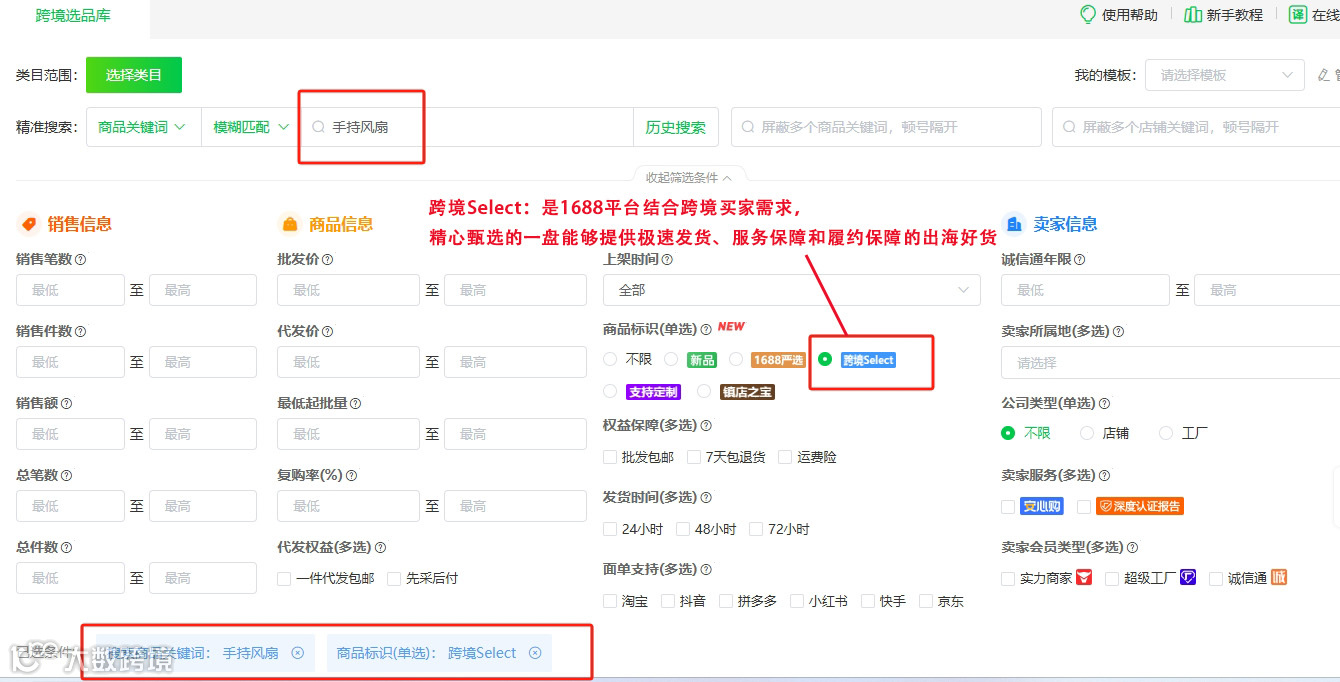Viewport: 1340px width, 682px height.
Task: Click help icon next to 公司类型(单选)
Action: point(1104,404)
